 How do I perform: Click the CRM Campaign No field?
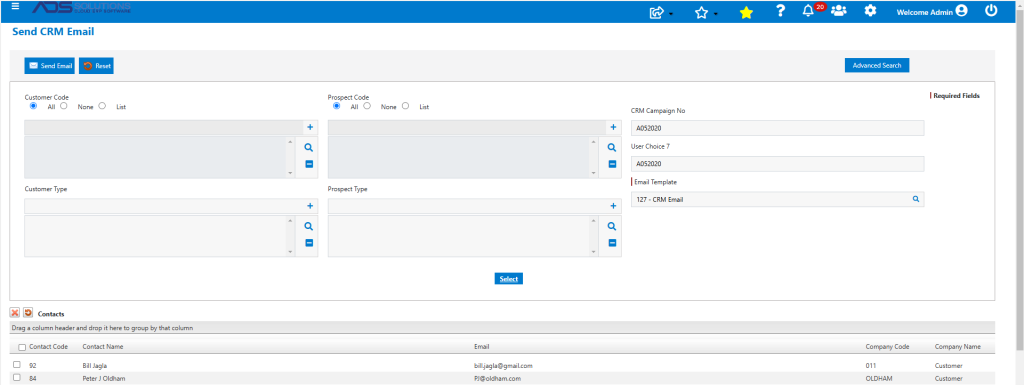point(777,128)
